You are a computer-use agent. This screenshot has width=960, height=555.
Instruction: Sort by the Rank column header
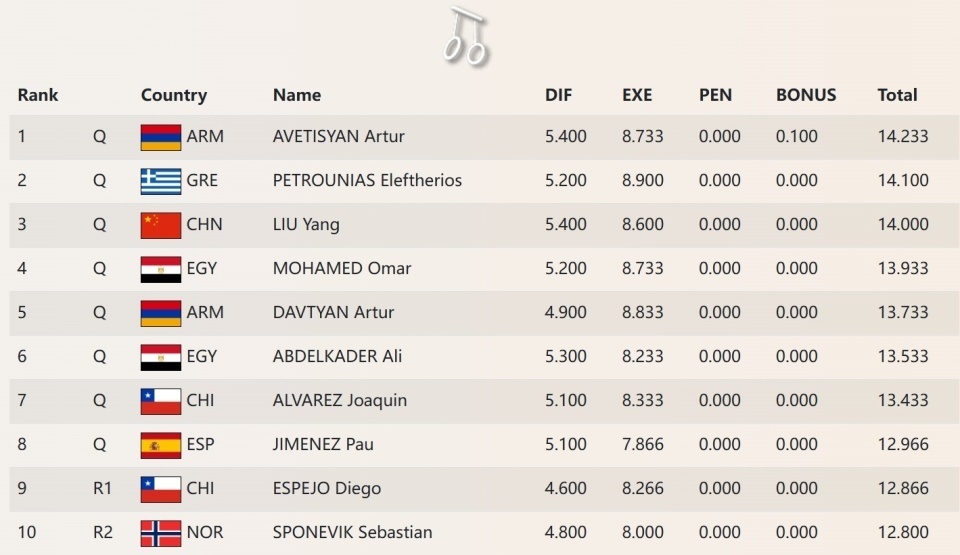(x=38, y=95)
